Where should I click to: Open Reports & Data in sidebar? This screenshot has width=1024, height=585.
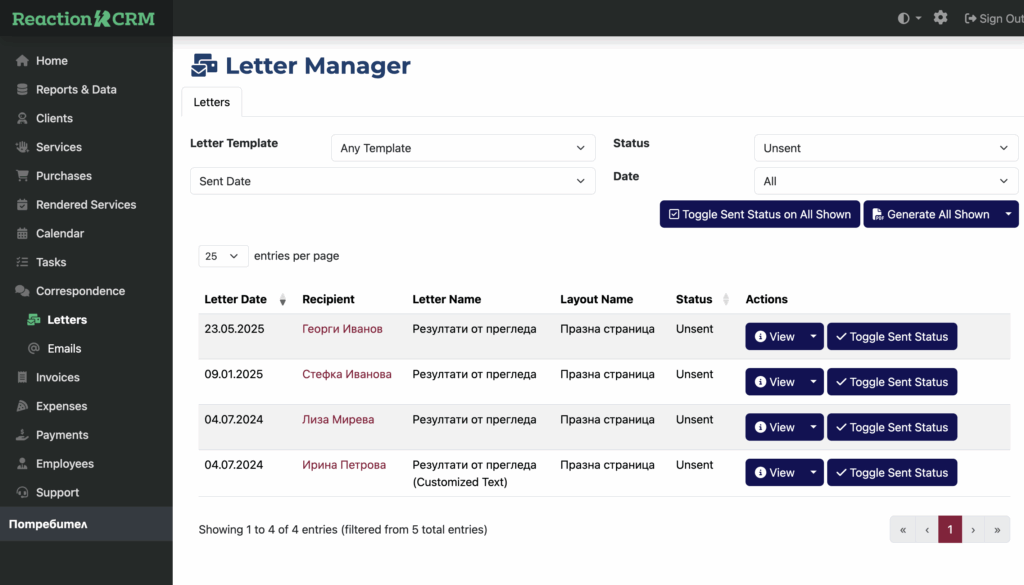point(76,90)
